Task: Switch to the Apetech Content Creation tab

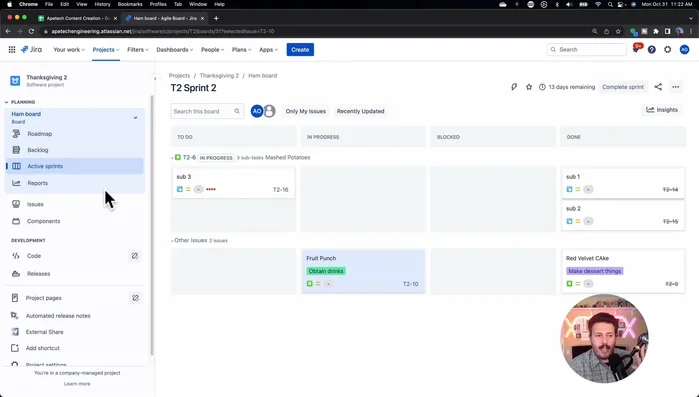Action: 77,18
